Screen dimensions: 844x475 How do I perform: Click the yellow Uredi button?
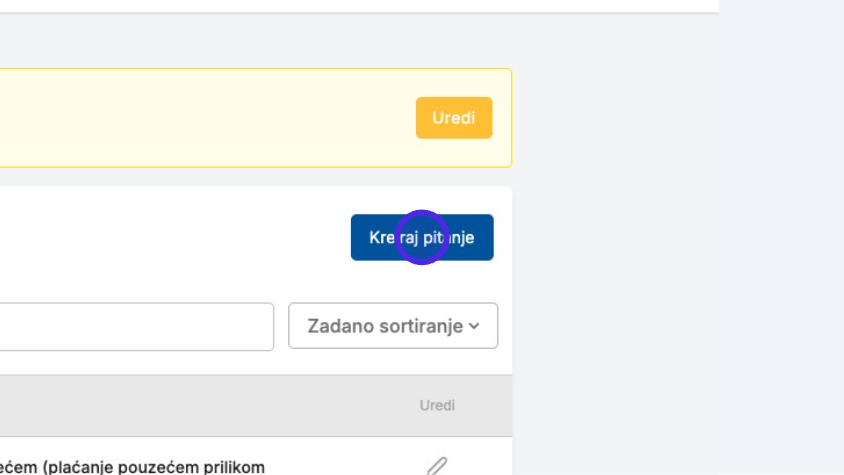(x=454, y=118)
